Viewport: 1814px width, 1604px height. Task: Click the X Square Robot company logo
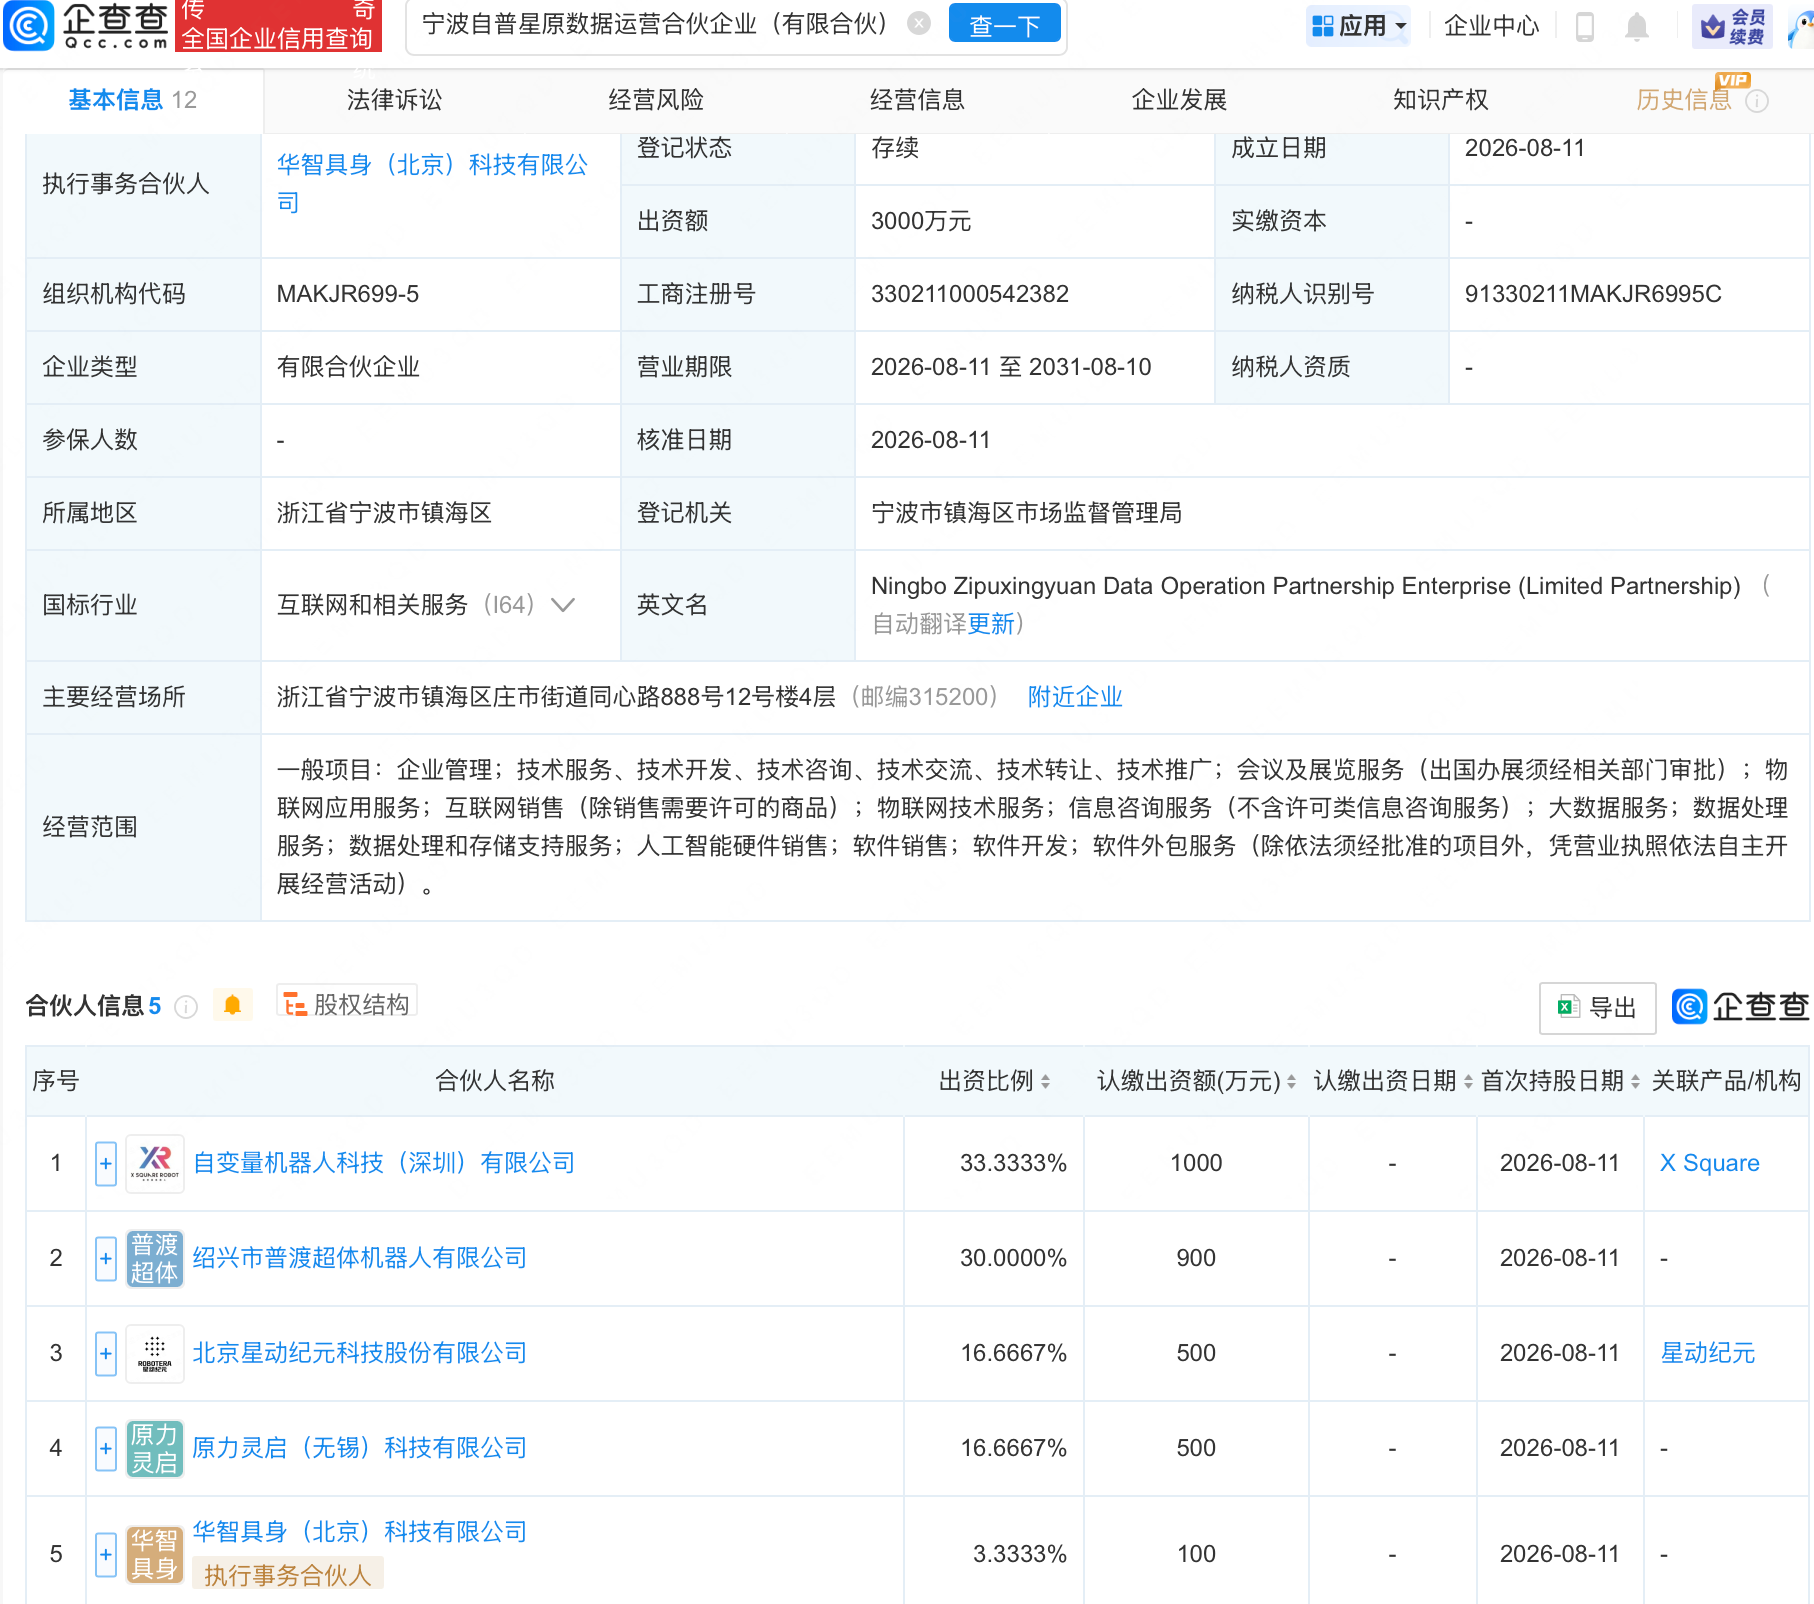(x=155, y=1163)
